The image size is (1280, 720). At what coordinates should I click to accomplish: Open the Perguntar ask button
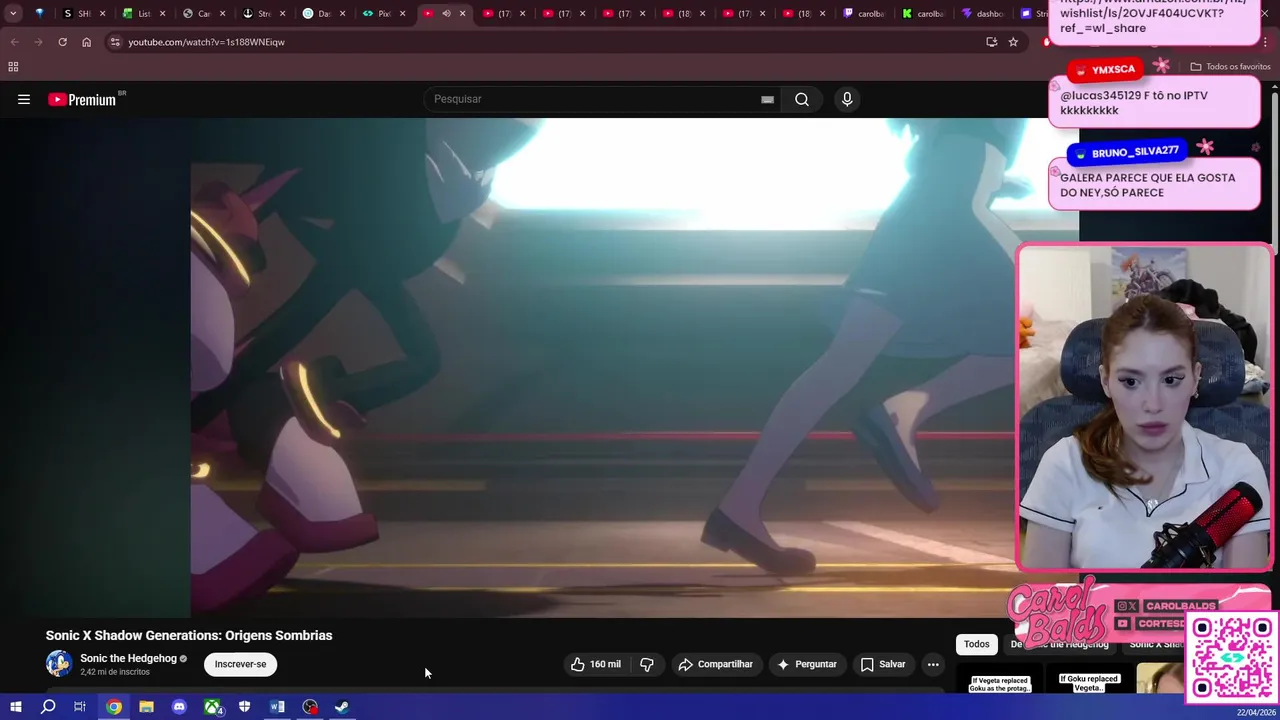click(x=807, y=664)
